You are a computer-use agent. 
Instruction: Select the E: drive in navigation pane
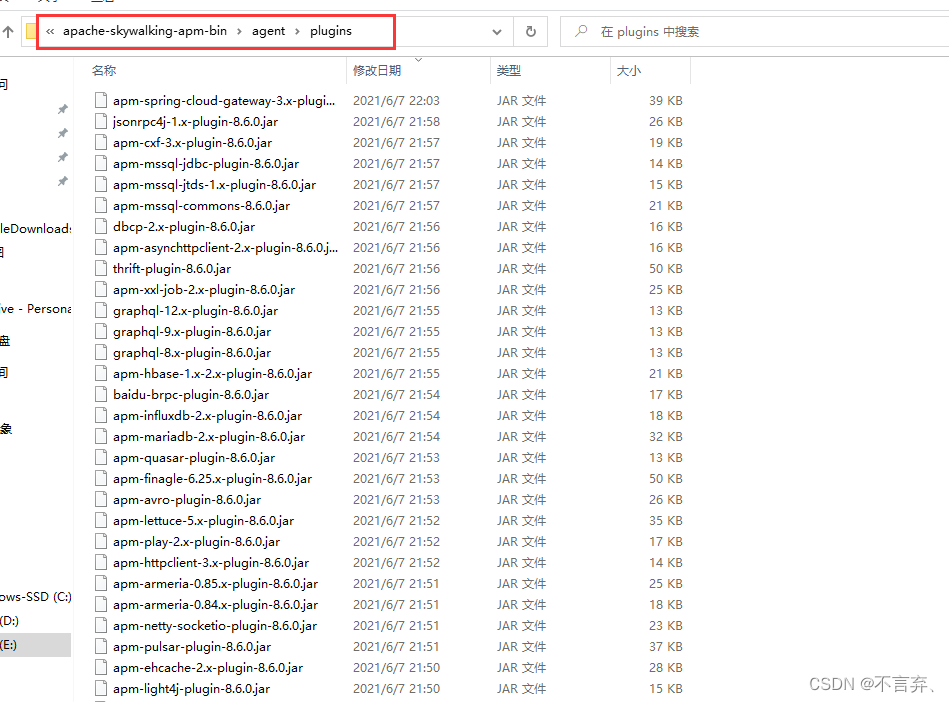(x=35, y=645)
